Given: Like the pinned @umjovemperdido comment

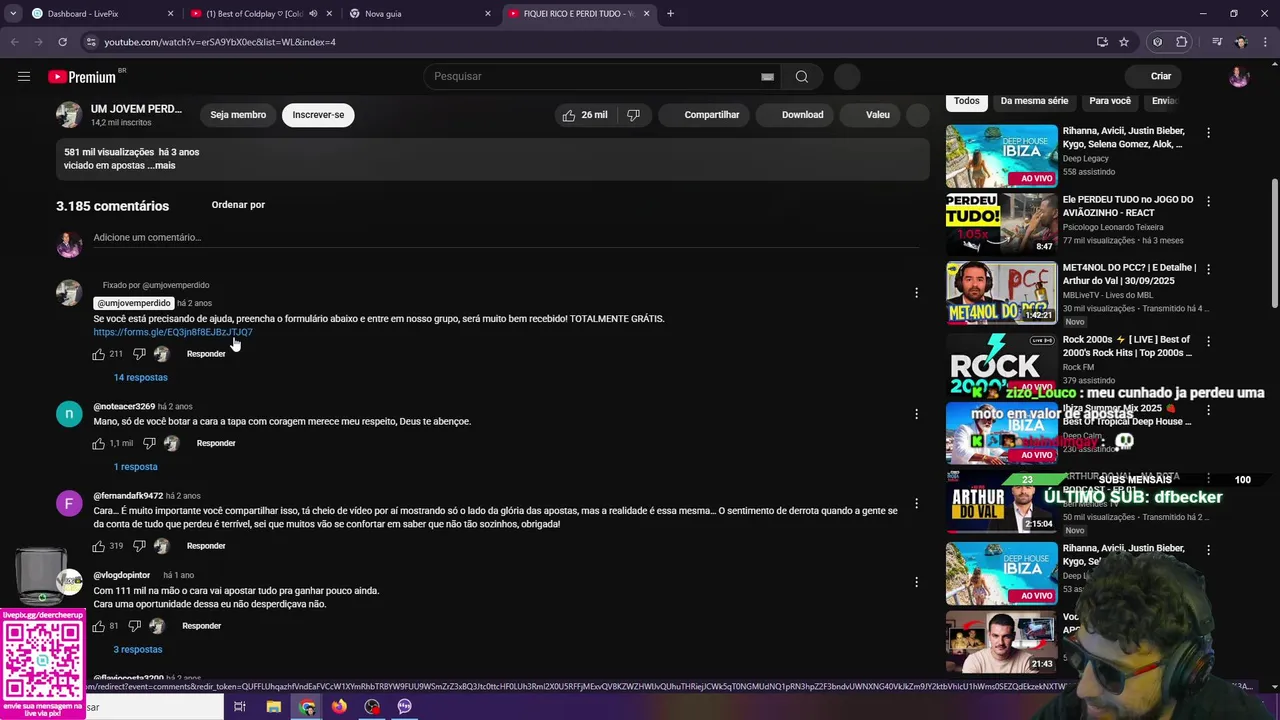Looking at the screenshot, I should pyautogui.click(x=98, y=354).
